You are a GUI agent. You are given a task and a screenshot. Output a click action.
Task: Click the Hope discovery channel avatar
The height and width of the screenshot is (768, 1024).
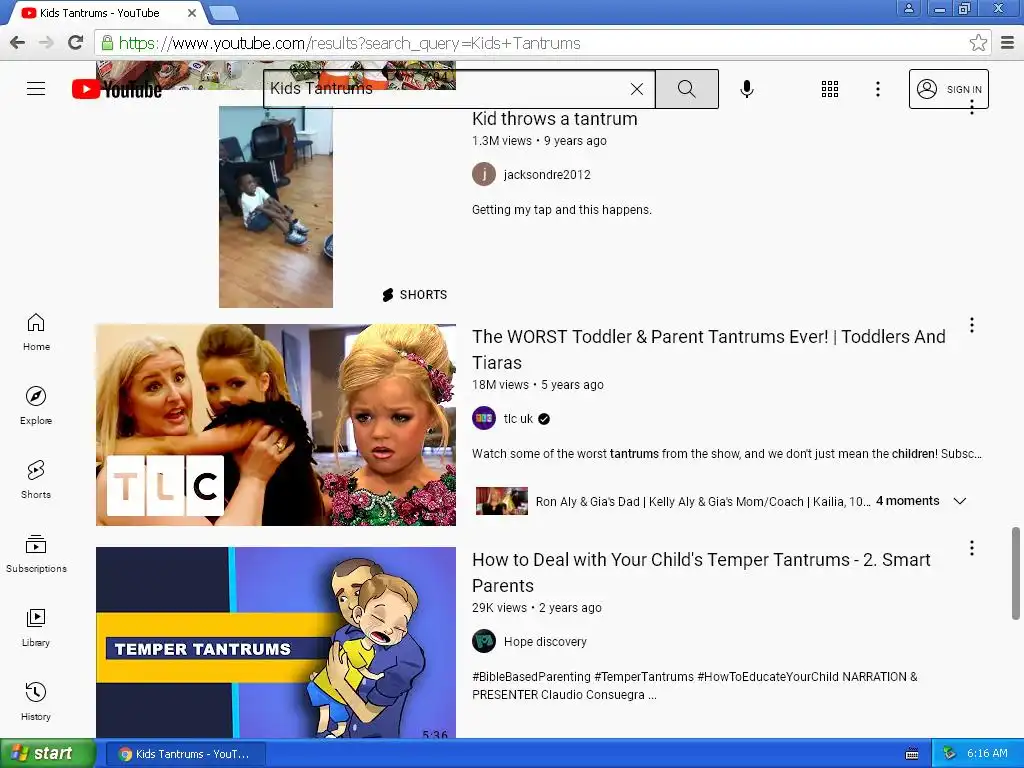pos(484,641)
